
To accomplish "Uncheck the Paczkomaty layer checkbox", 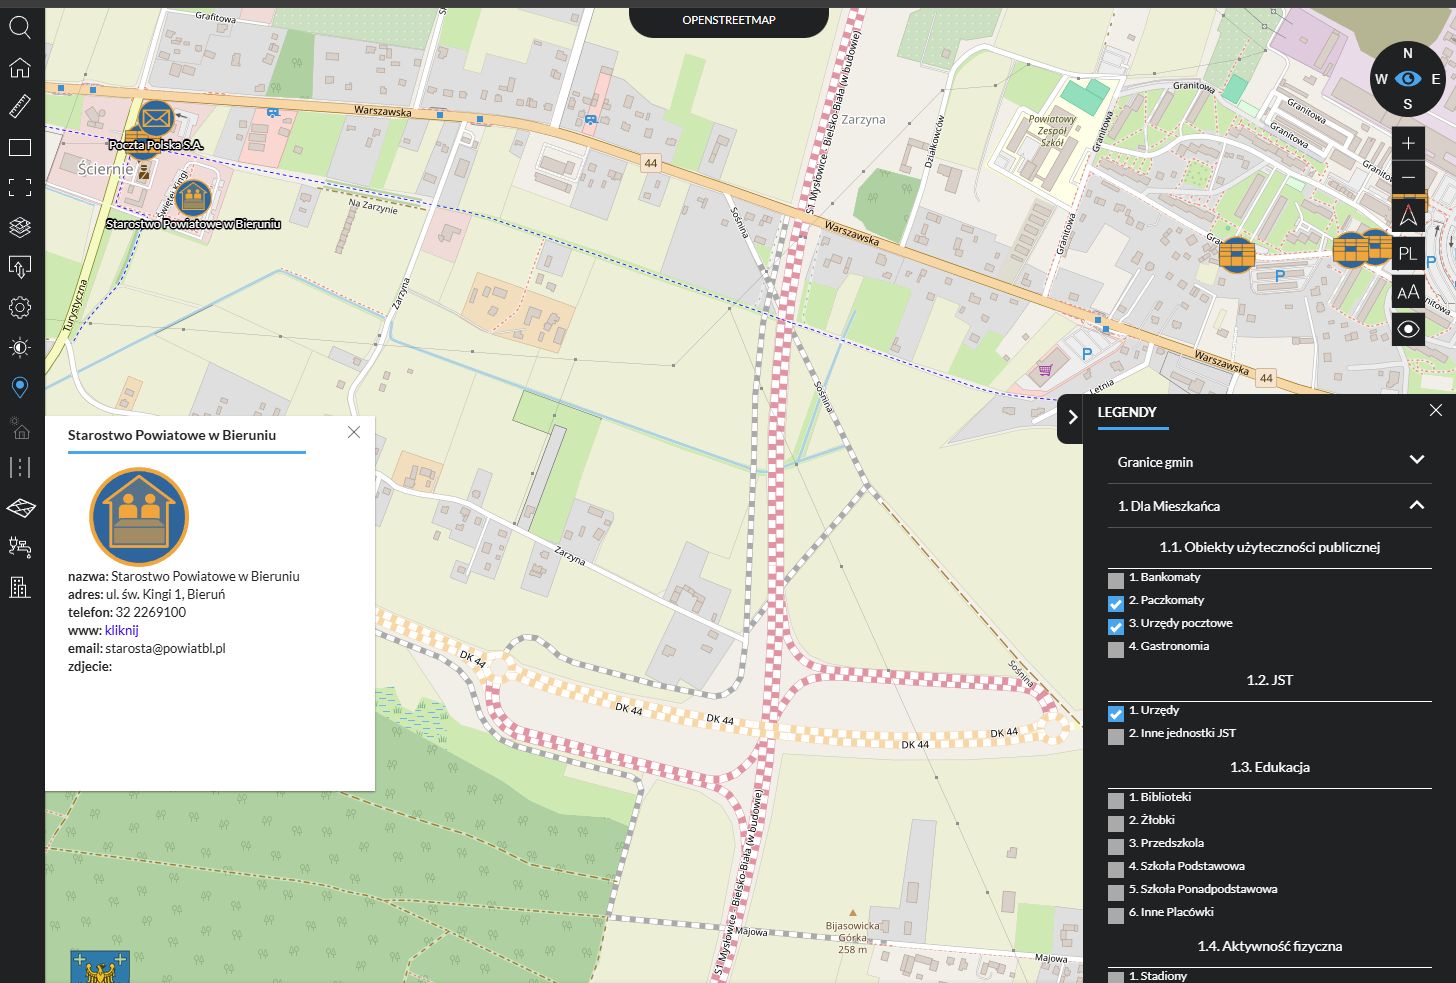I will (x=1116, y=604).
